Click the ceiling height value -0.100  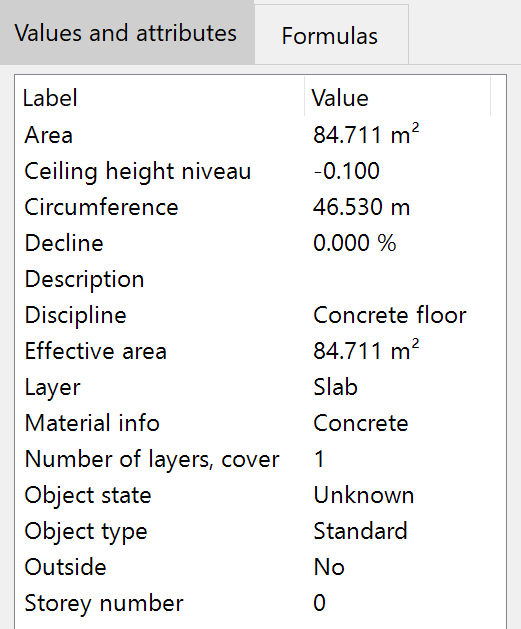click(347, 170)
